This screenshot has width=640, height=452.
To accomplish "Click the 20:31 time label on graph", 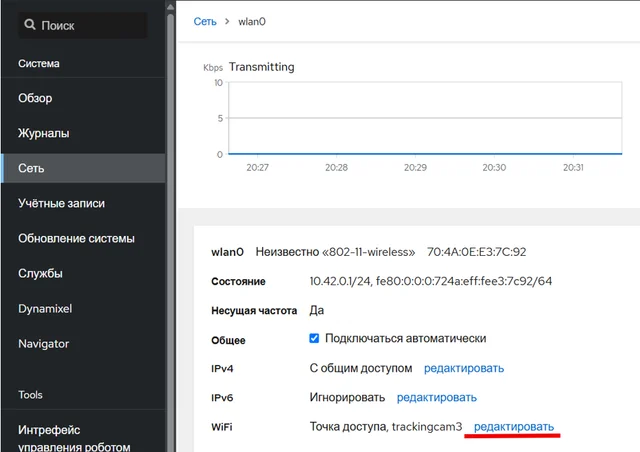I will (573, 167).
